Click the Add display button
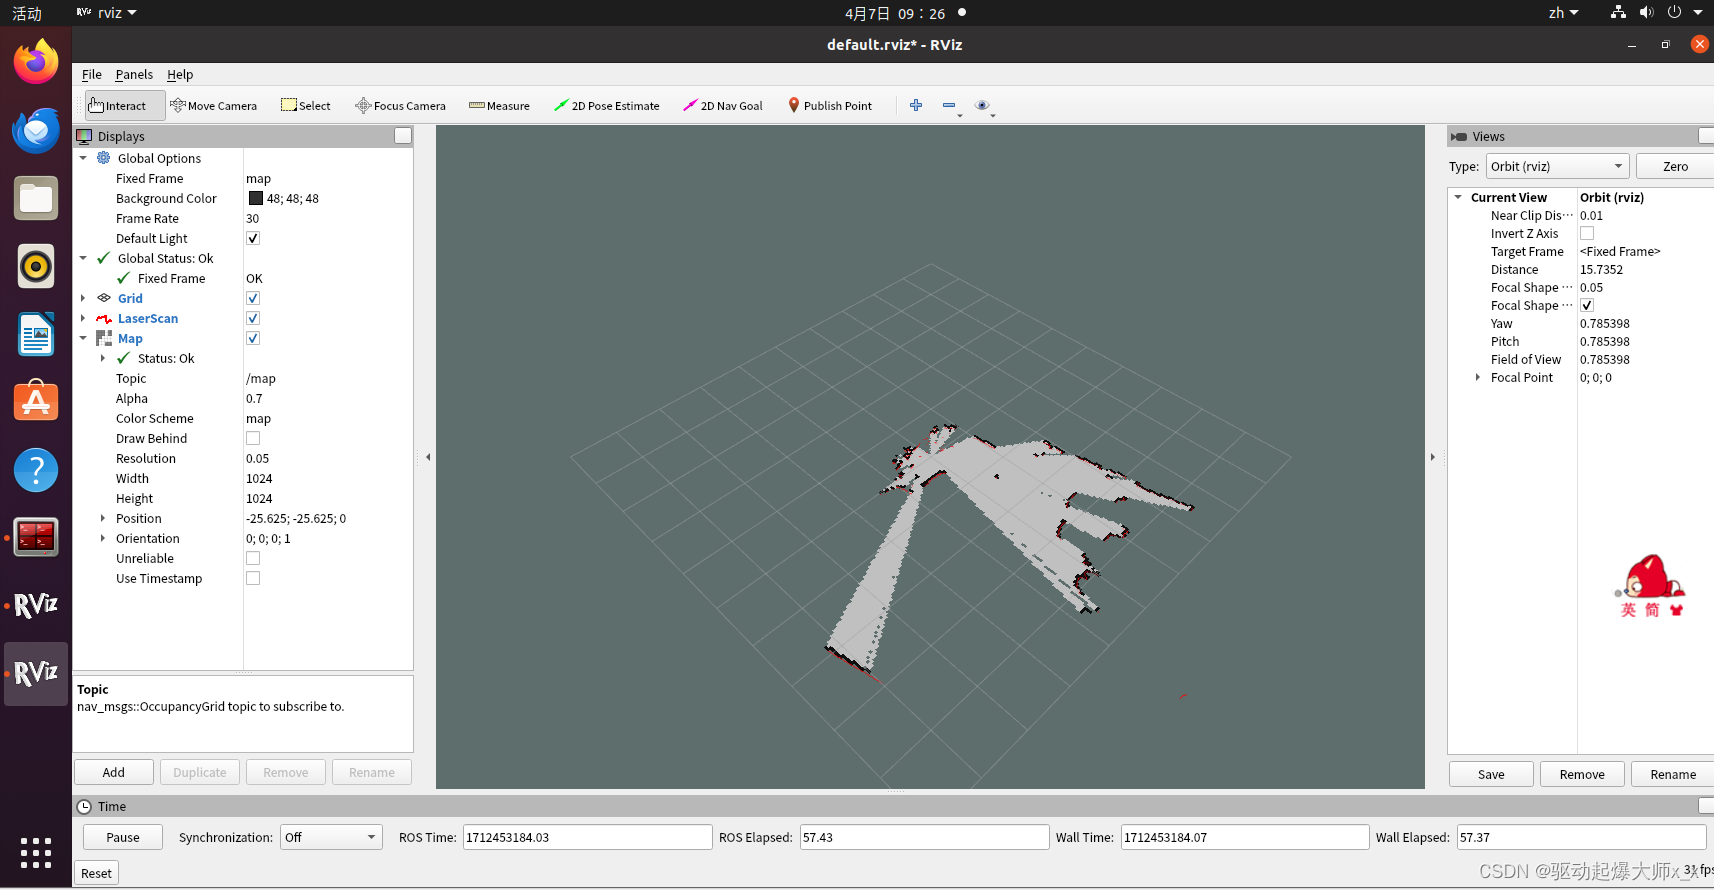This screenshot has width=1714, height=890. click(x=114, y=772)
